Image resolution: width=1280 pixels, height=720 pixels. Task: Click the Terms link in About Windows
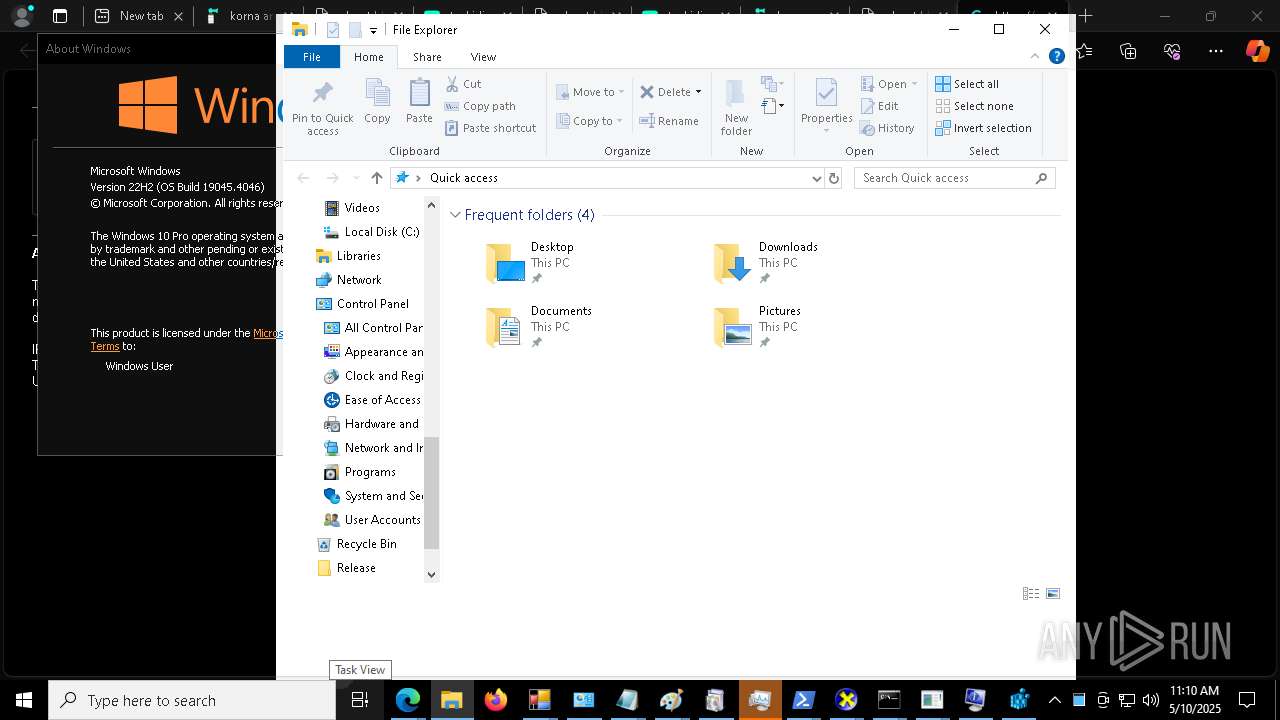105,346
